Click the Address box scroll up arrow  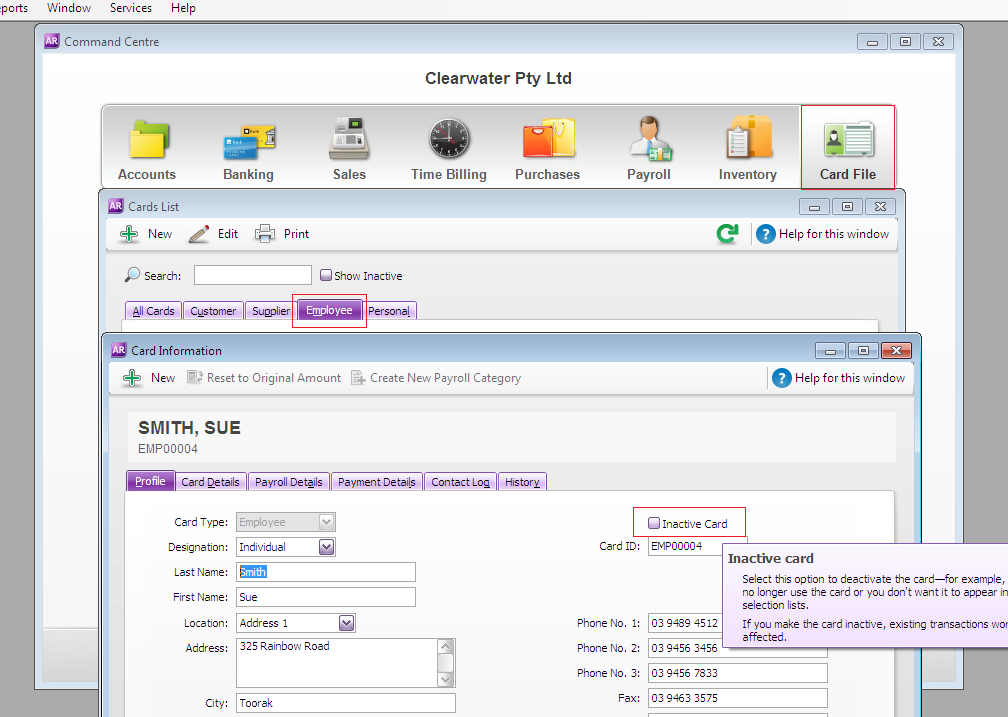446,646
